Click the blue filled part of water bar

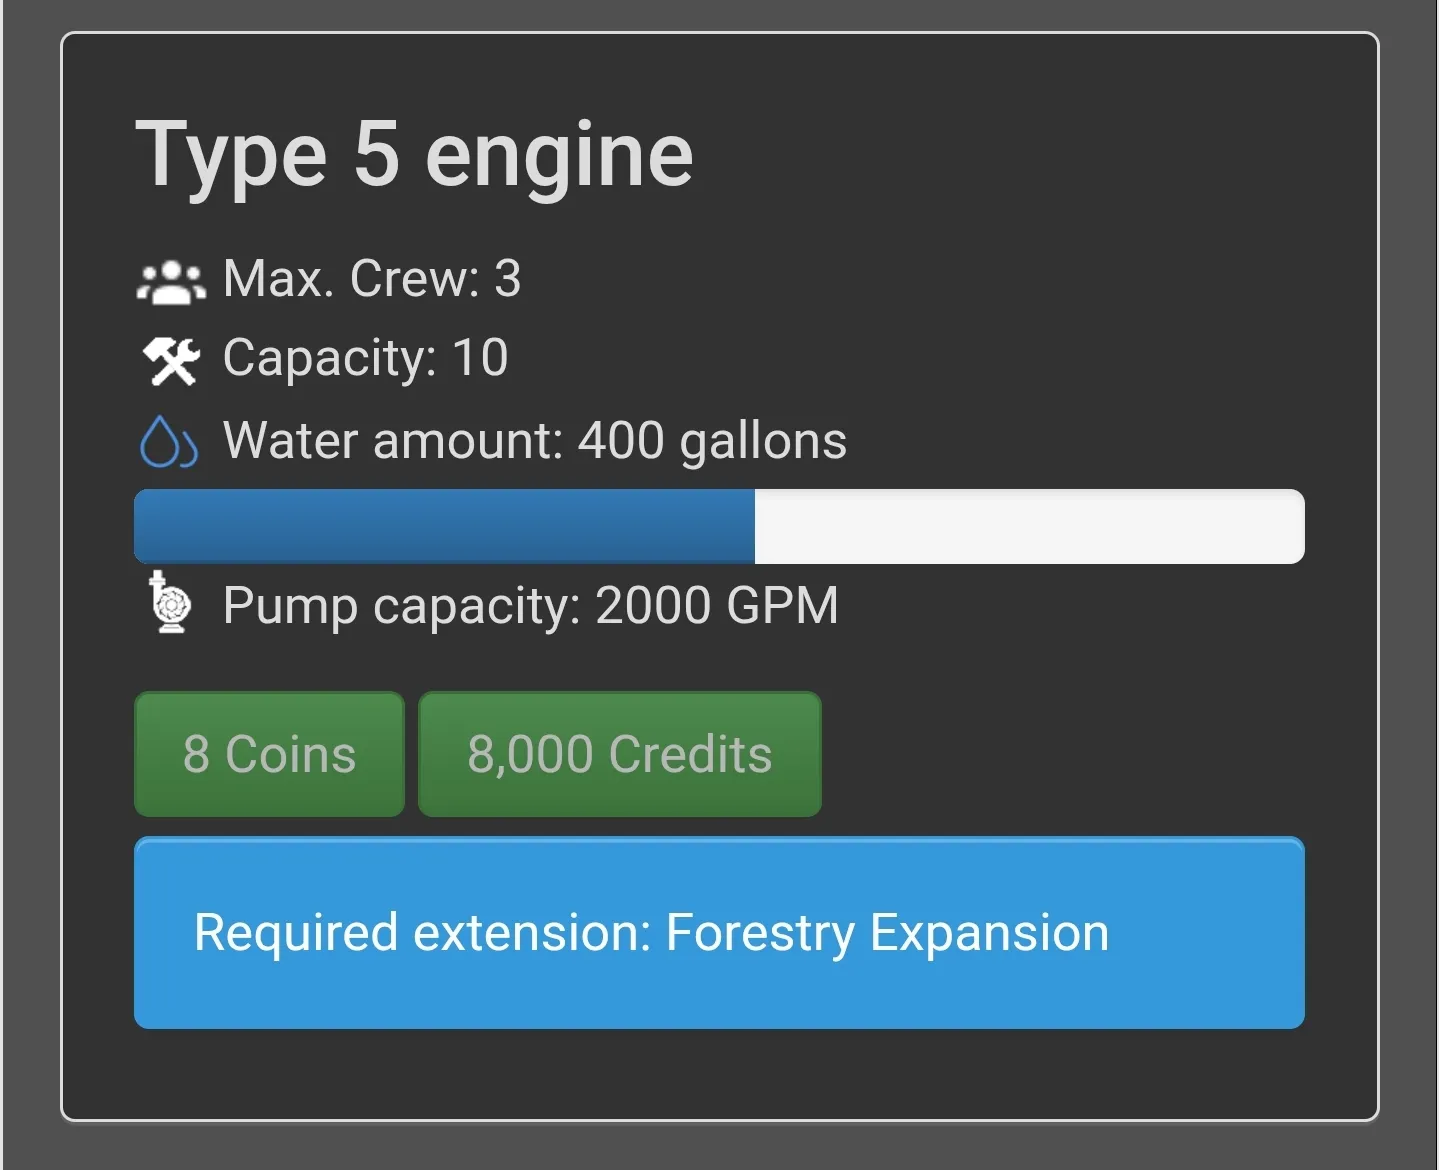[x=445, y=526]
